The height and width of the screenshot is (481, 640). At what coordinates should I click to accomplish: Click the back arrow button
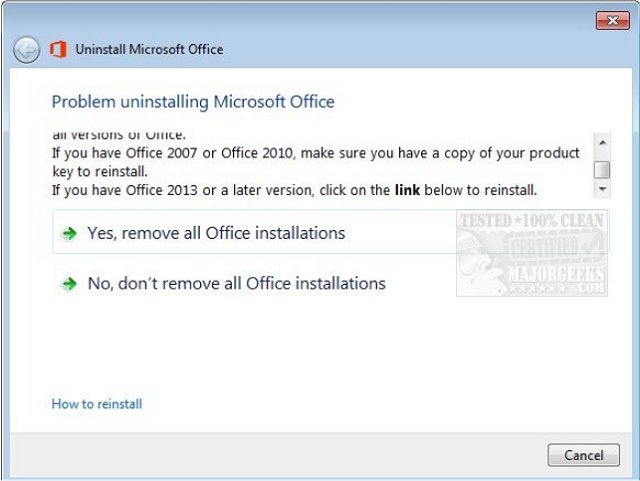pyautogui.click(x=27, y=49)
